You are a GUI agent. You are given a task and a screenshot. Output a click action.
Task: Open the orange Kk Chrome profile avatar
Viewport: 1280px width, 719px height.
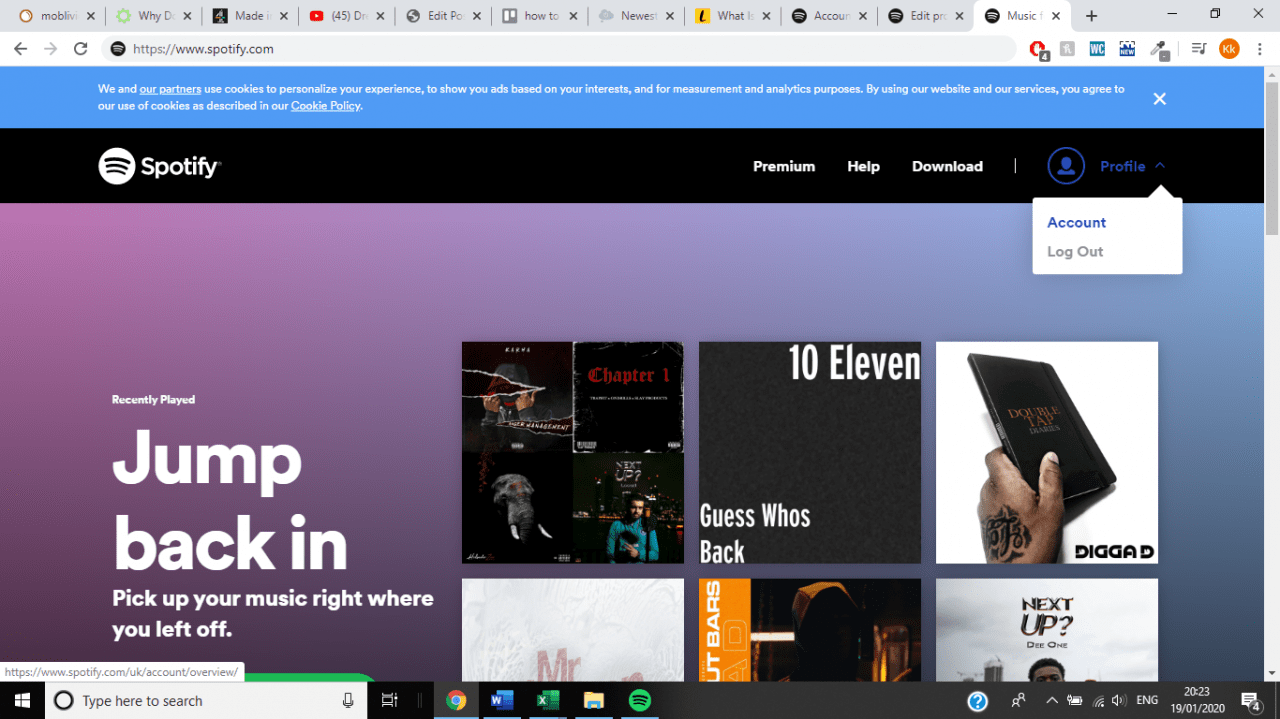pos(1229,48)
